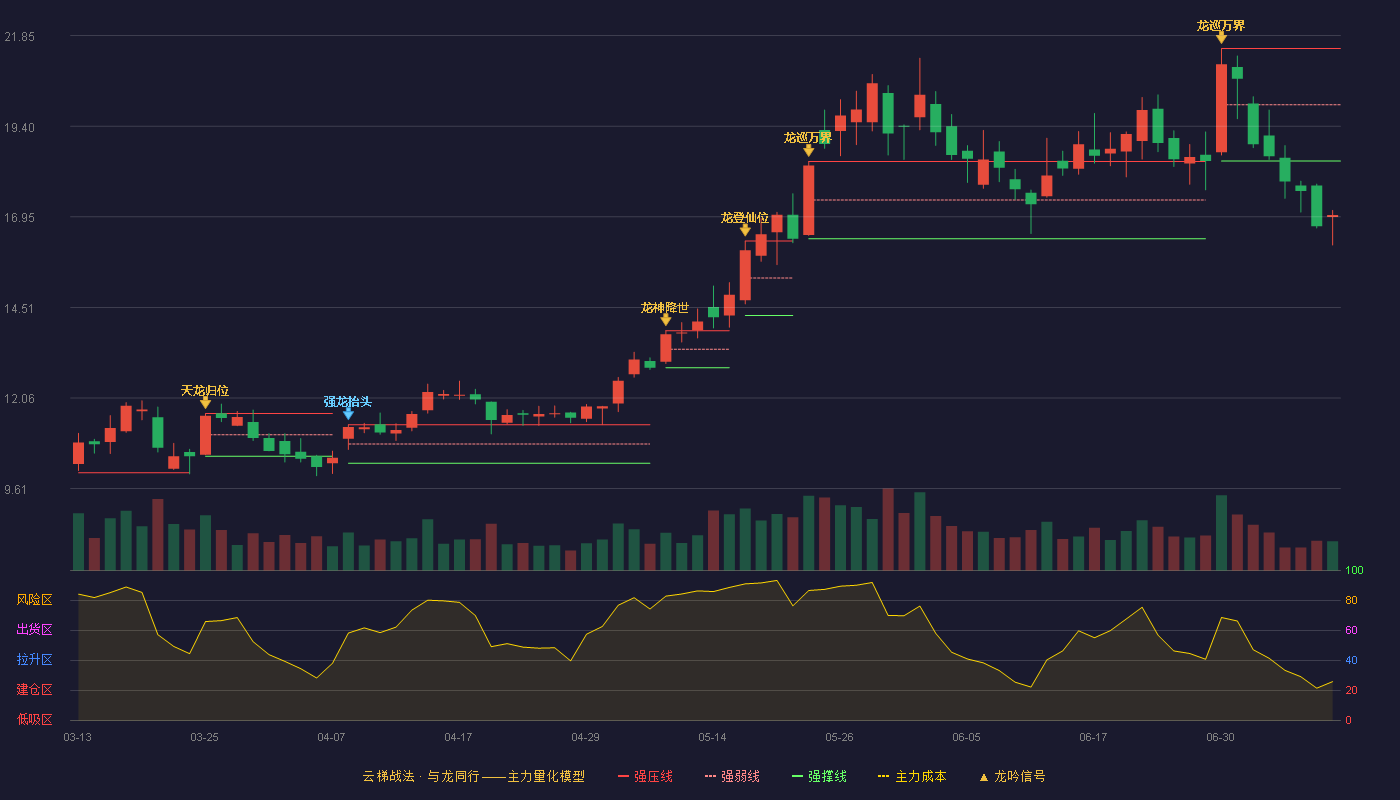
Task: Click the 低吸区 zone label
Action: click(x=34, y=719)
